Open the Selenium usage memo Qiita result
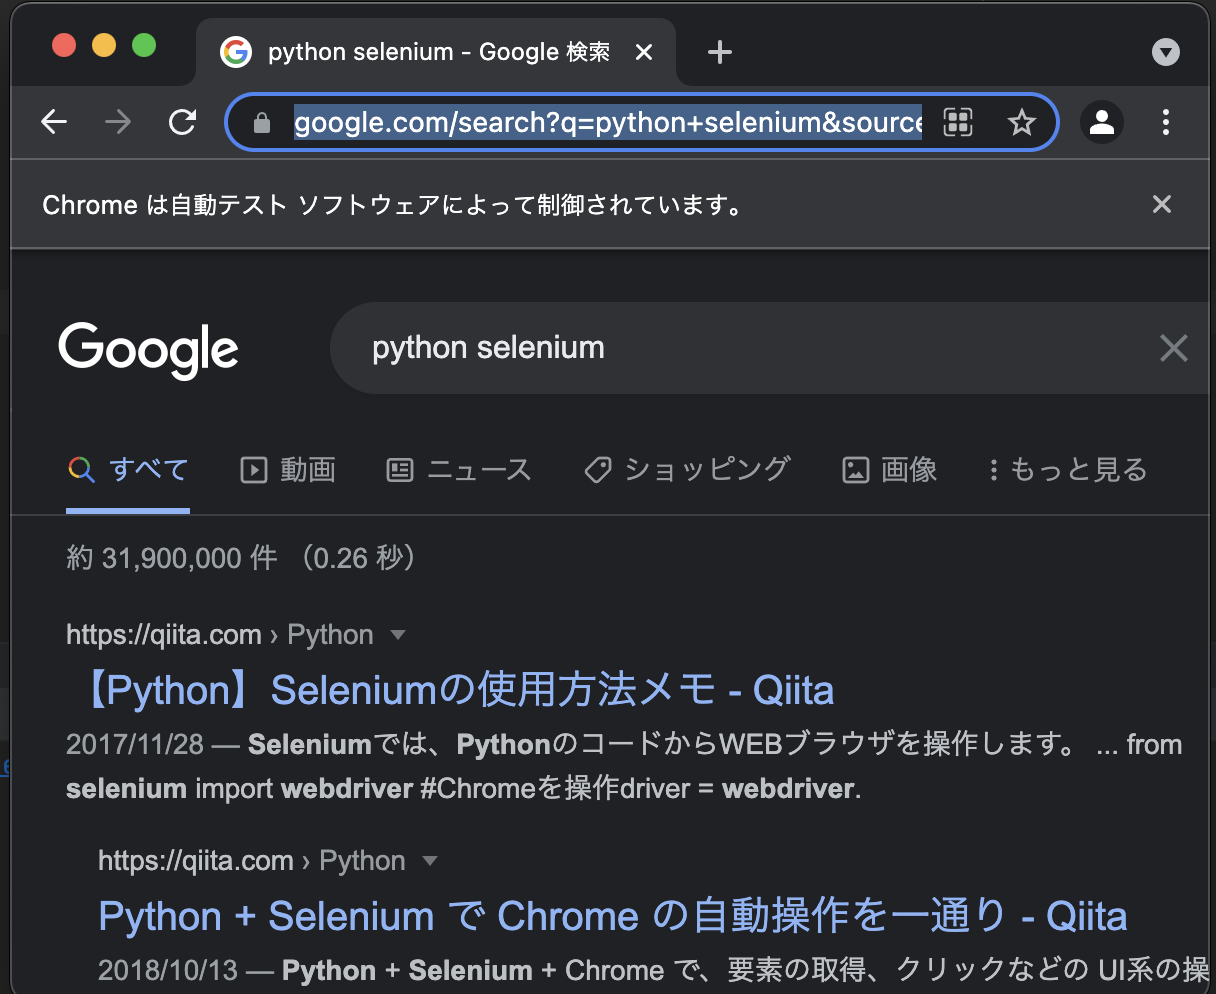This screenshot has width=1216, height=994. (449, 689)
